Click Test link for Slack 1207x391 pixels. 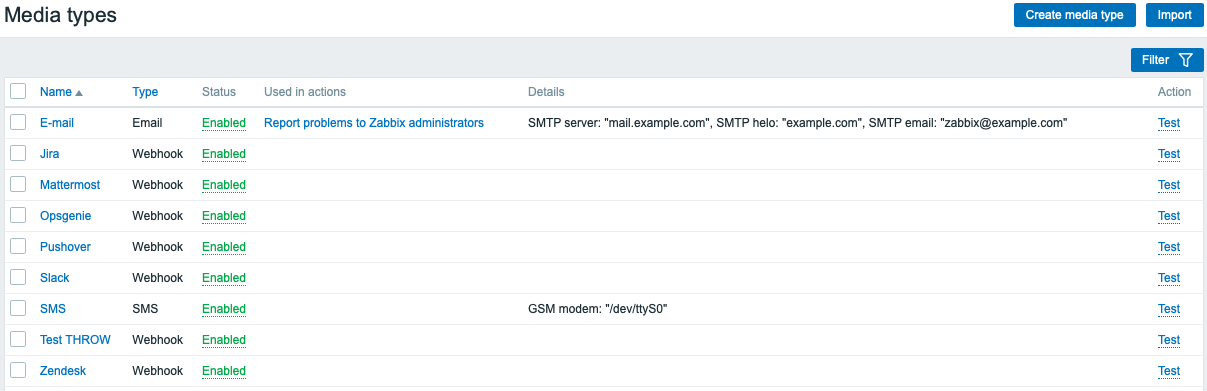point(1169,278)
